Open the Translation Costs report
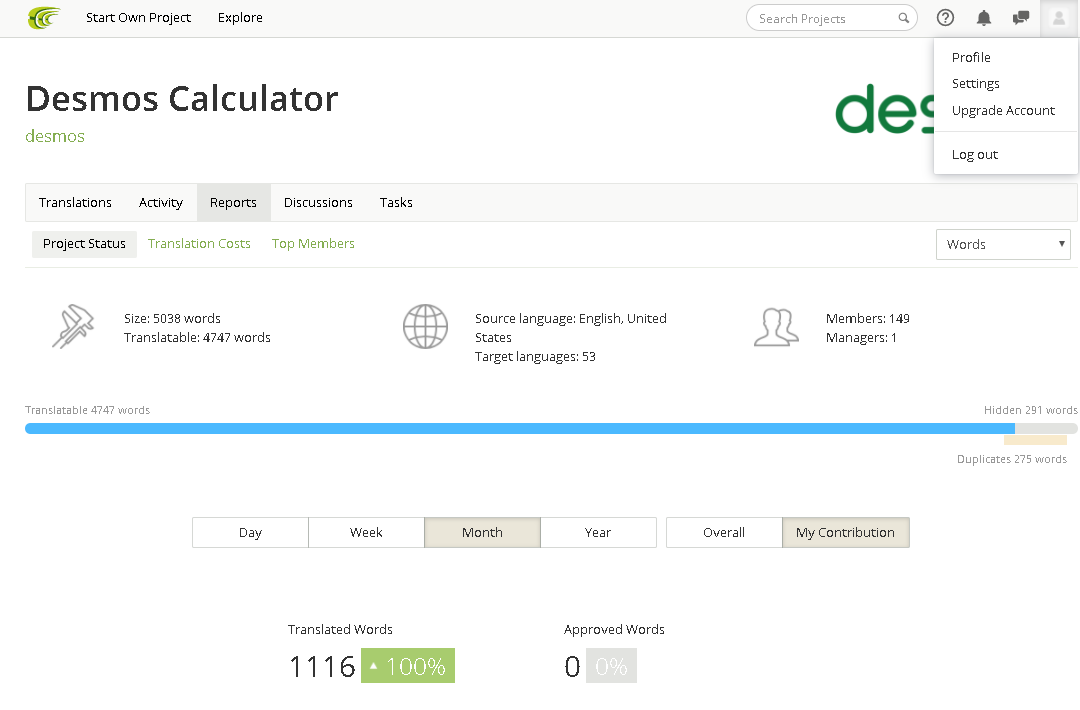Viewport: 1080px width, 710px height. [x=199, y=244]
